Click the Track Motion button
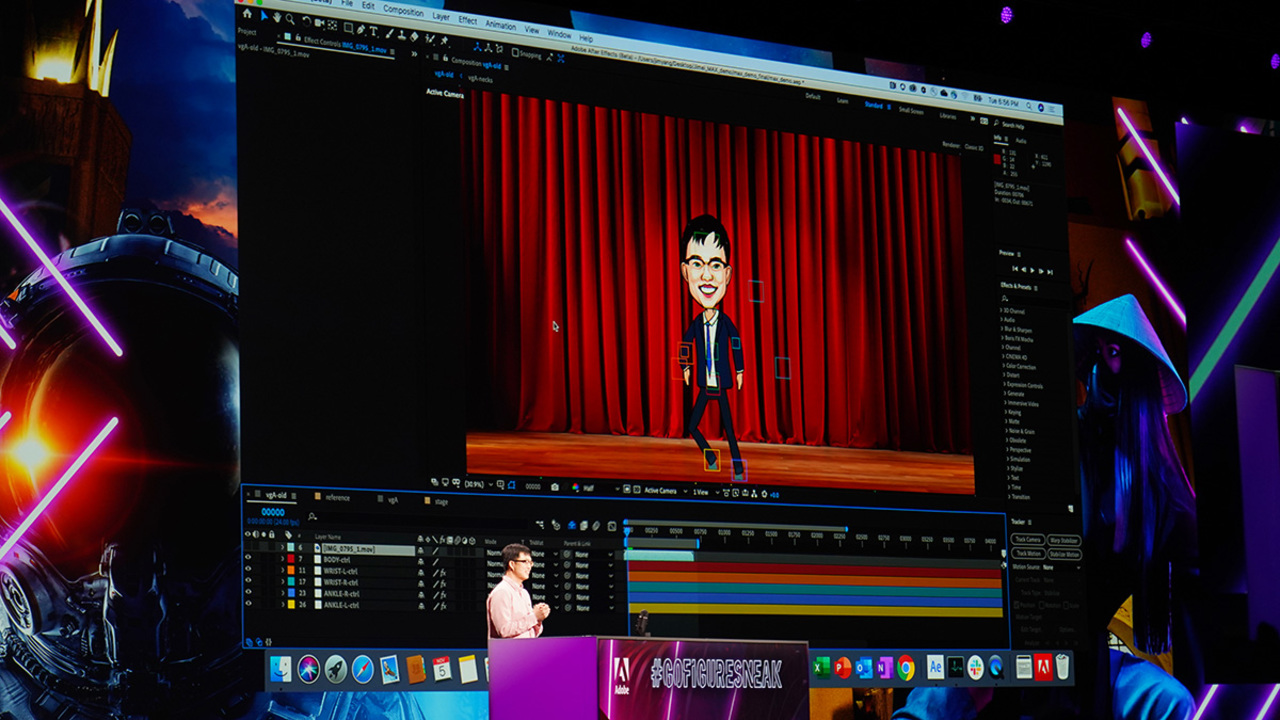The image size is (1280, 720). tap(1028, 553)
